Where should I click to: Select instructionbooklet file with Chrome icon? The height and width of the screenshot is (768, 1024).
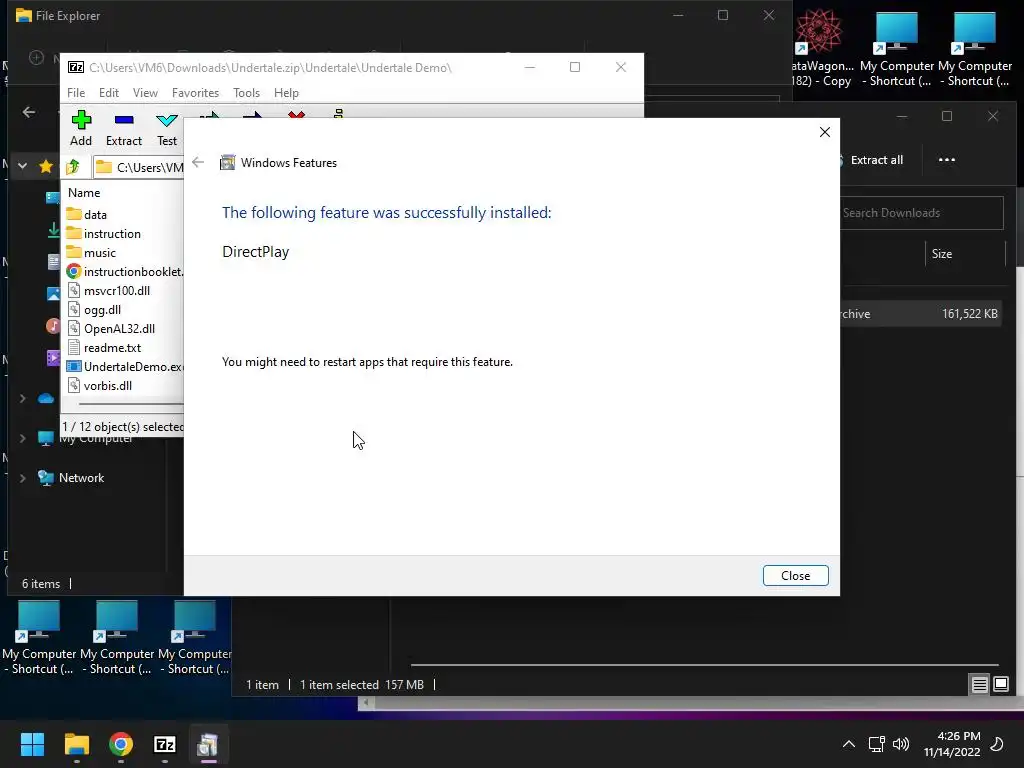[x=123, y=271]
